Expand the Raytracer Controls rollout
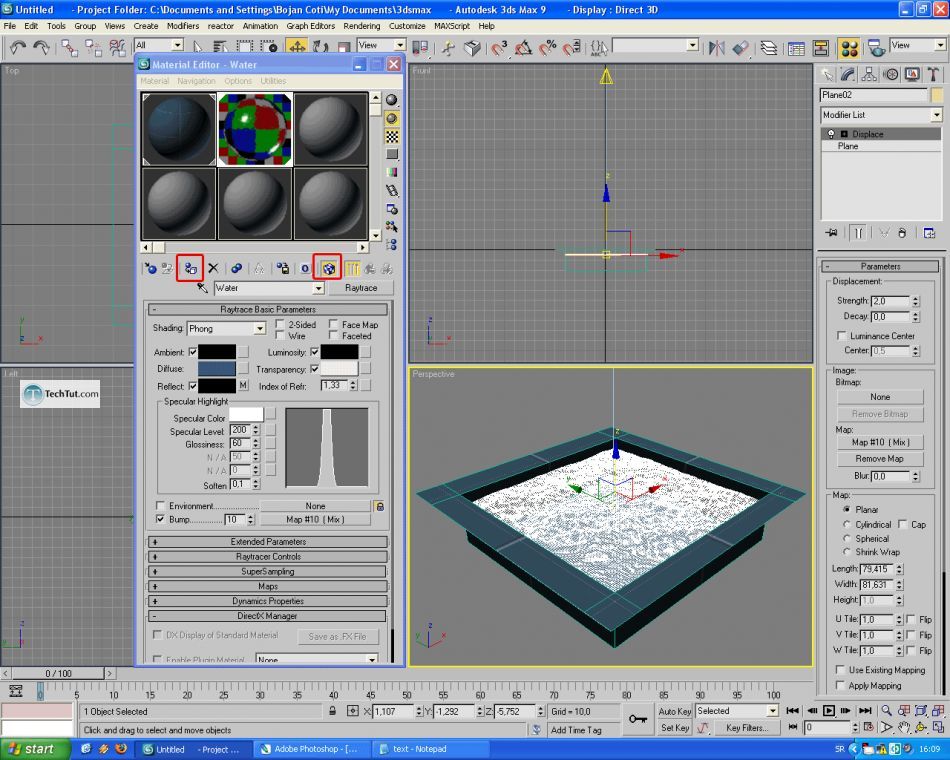This screenshot has height=760, width=950. [268, 556]
